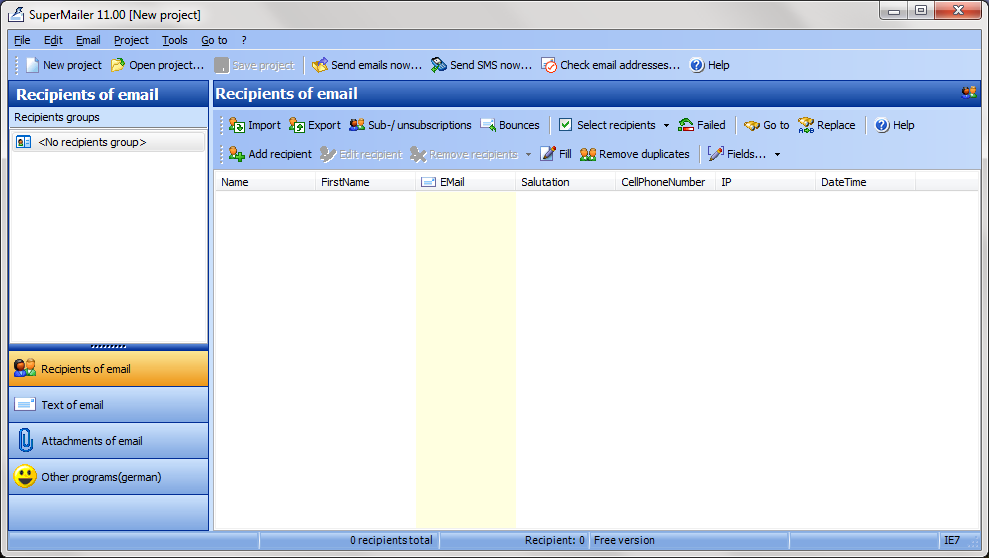The height and width of the screenshot is (558, 989).
Task: Open Help in recipients toolbar
Action: click(x=894, y=125)
